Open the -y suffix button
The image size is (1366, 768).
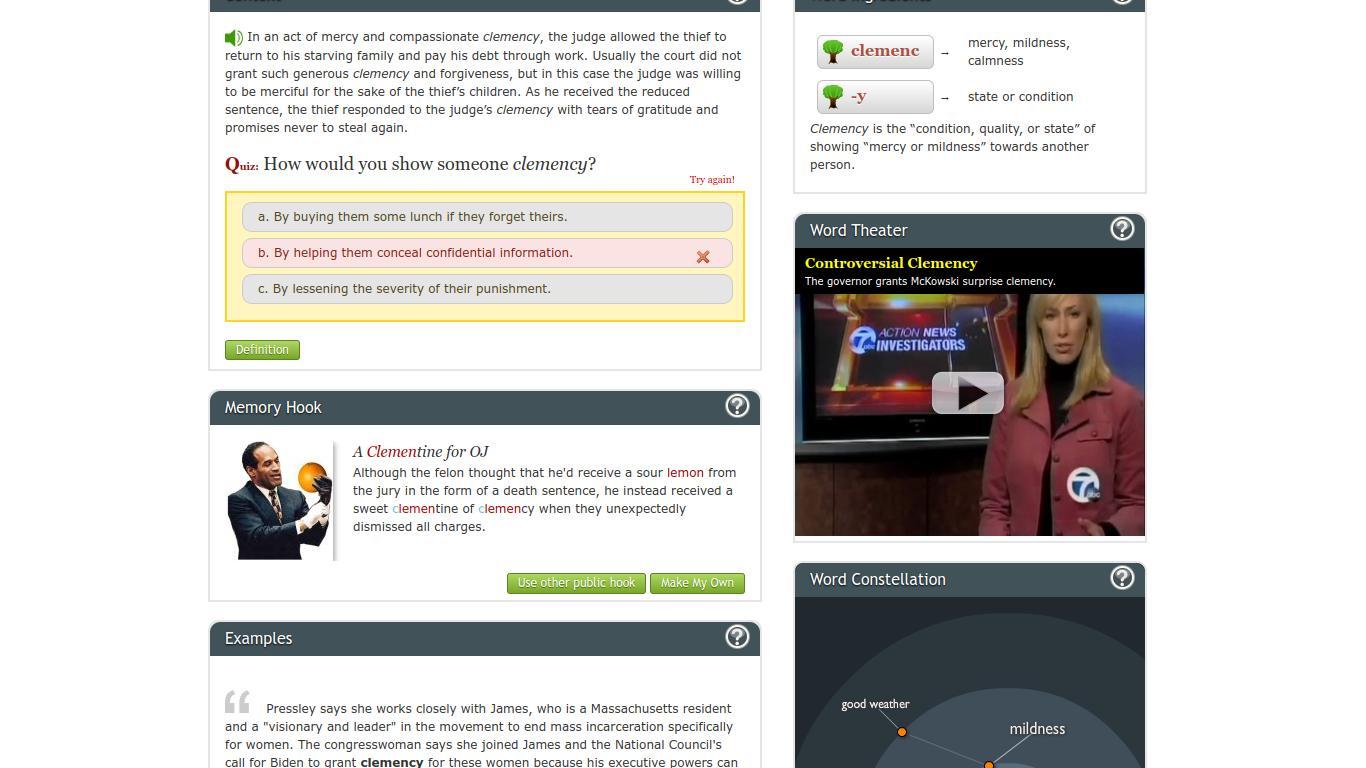pos(875,97)
